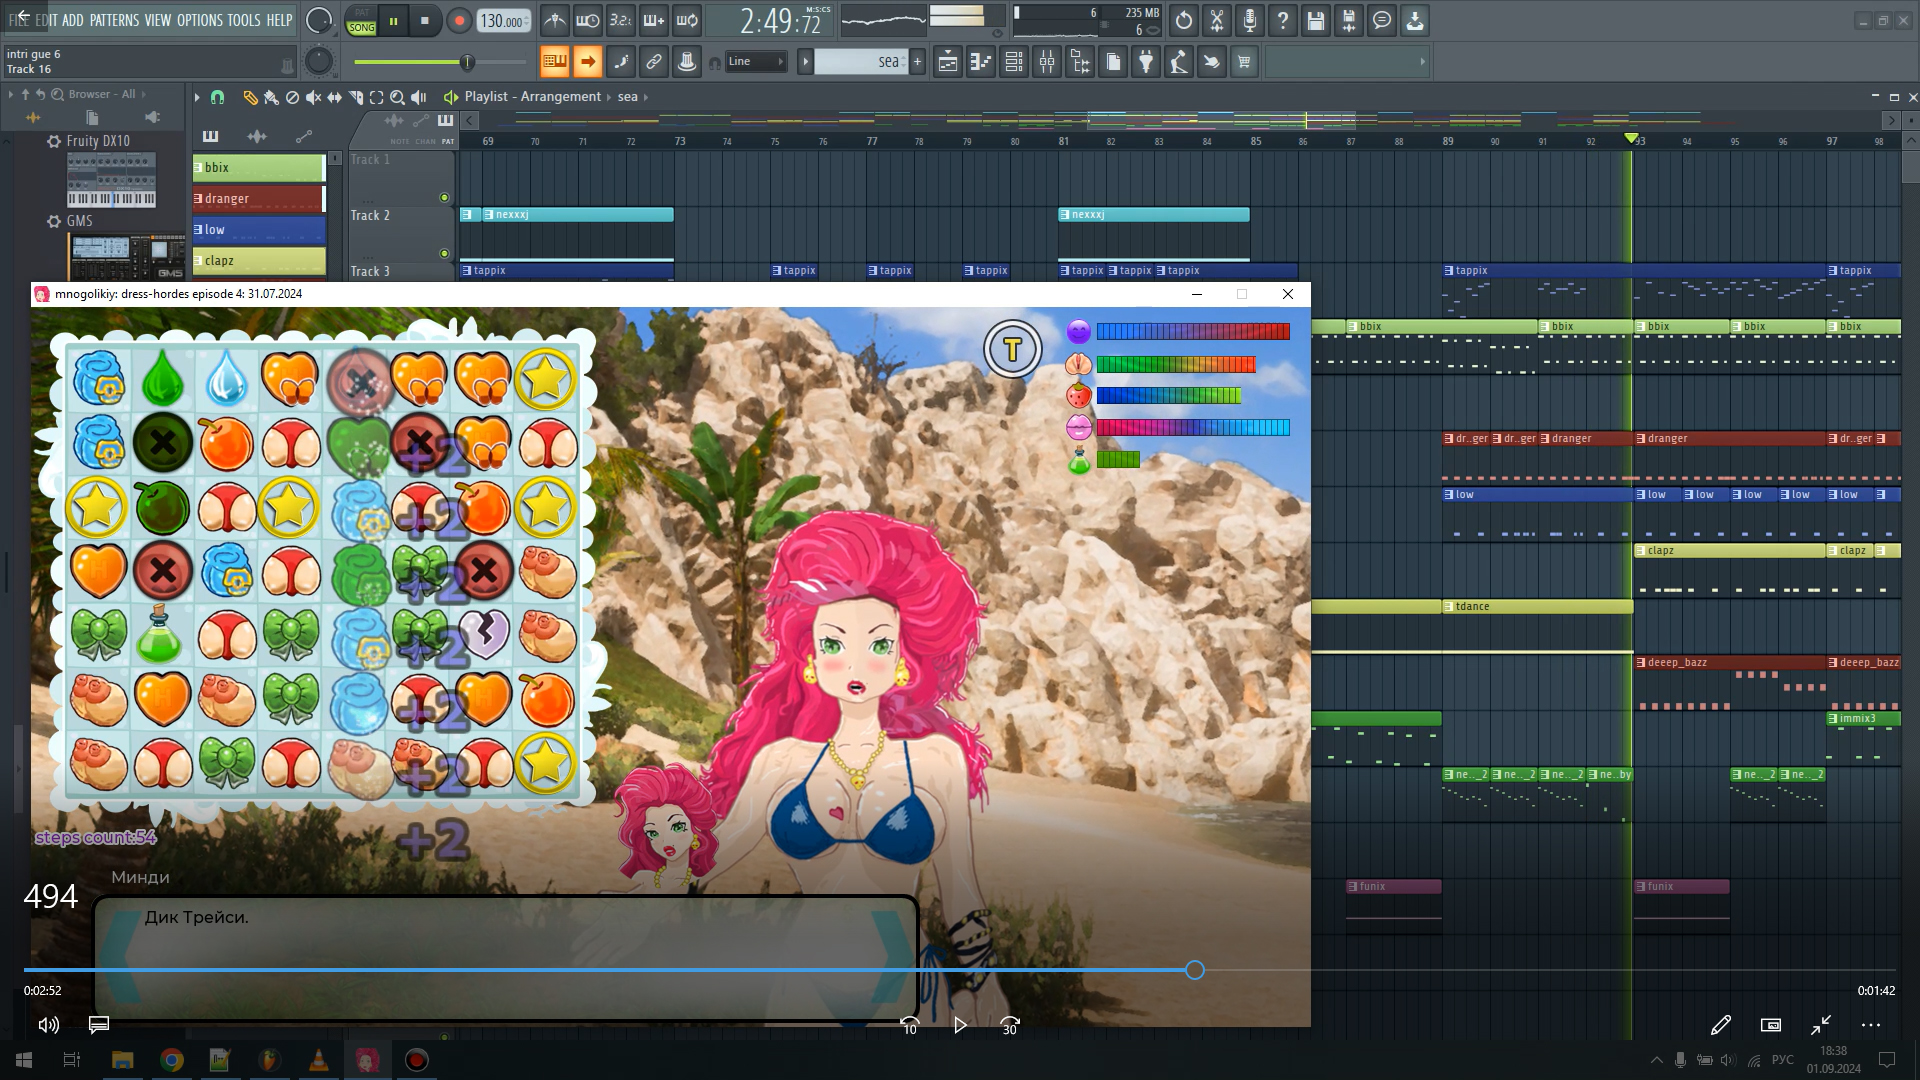Image resolution: width=1920 pixels, height=1080 pixels.
Task: Enable the recording countdown icon
Action: pyautogui.click(x=620, y=20)
